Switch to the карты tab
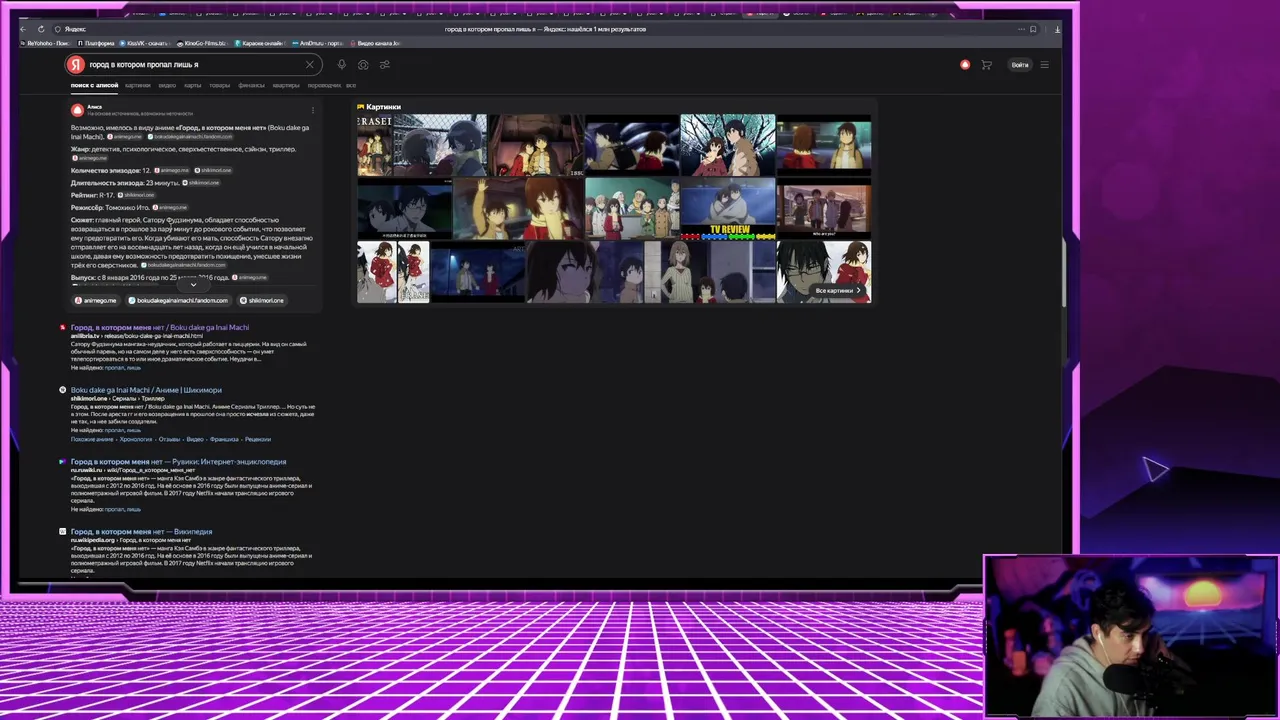This screenshot has height=720, width=1280. (193, 85)
